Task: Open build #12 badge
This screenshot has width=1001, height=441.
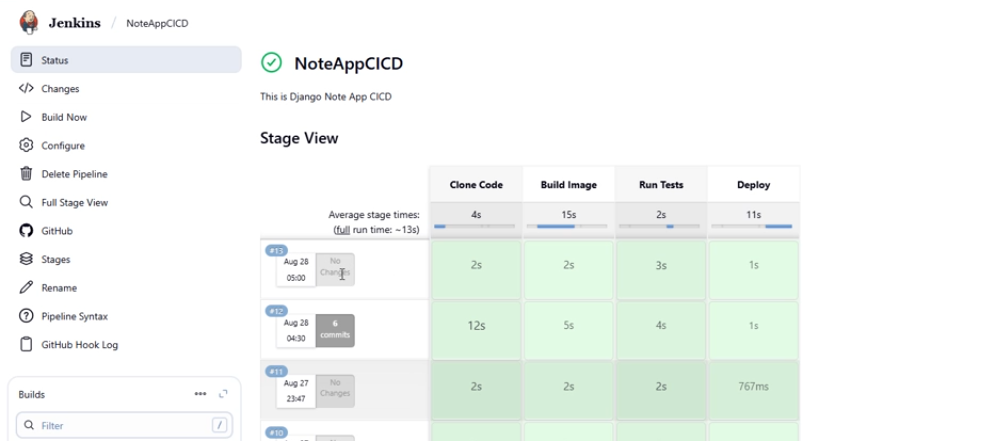Action: click(276, 311)
